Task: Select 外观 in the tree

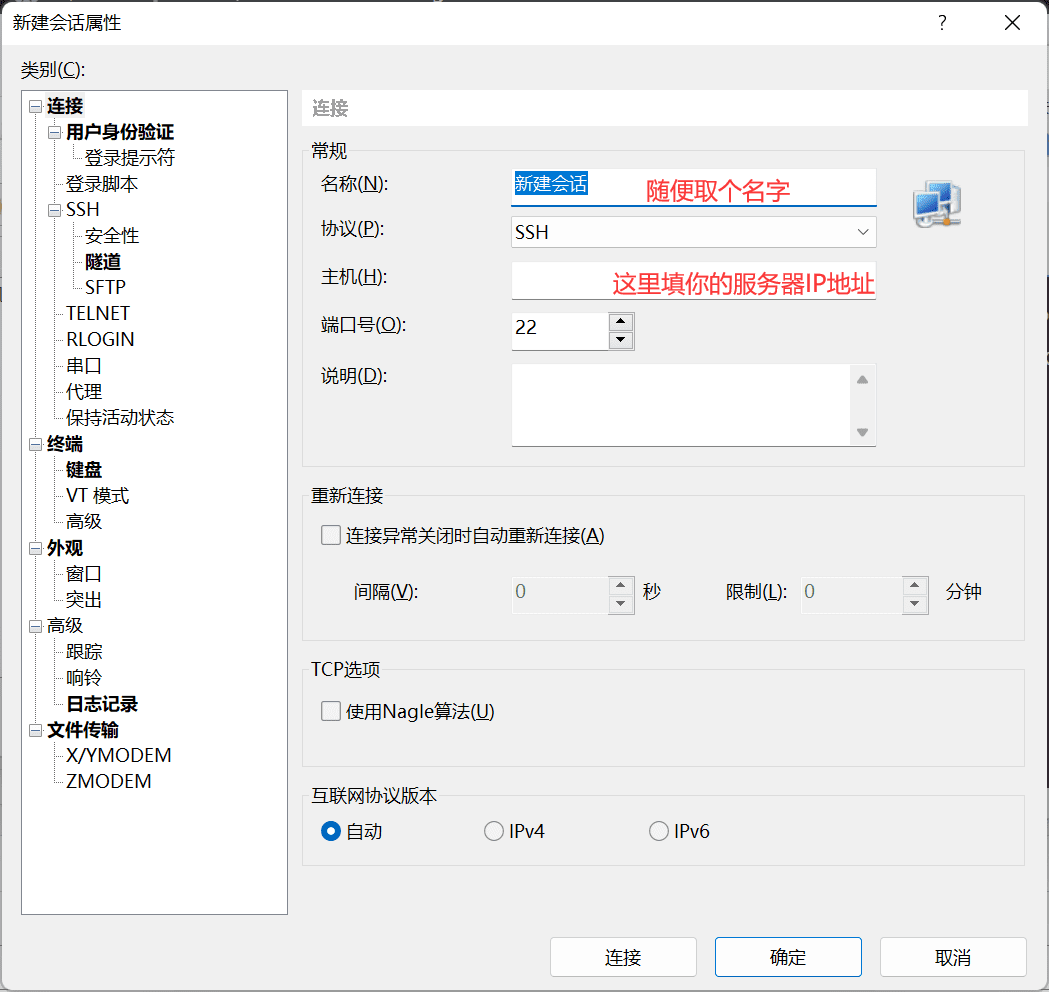Action: click(65, 549)
